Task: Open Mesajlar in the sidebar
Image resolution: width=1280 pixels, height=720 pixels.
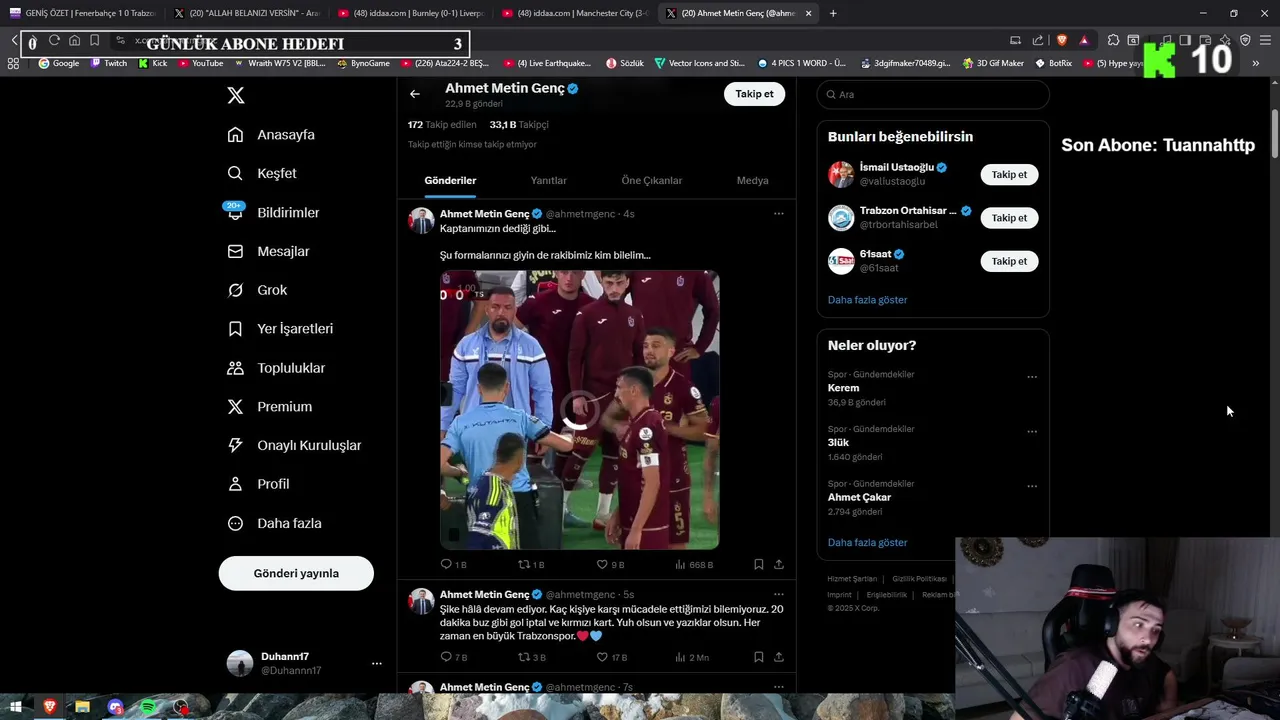Action: 268,252
